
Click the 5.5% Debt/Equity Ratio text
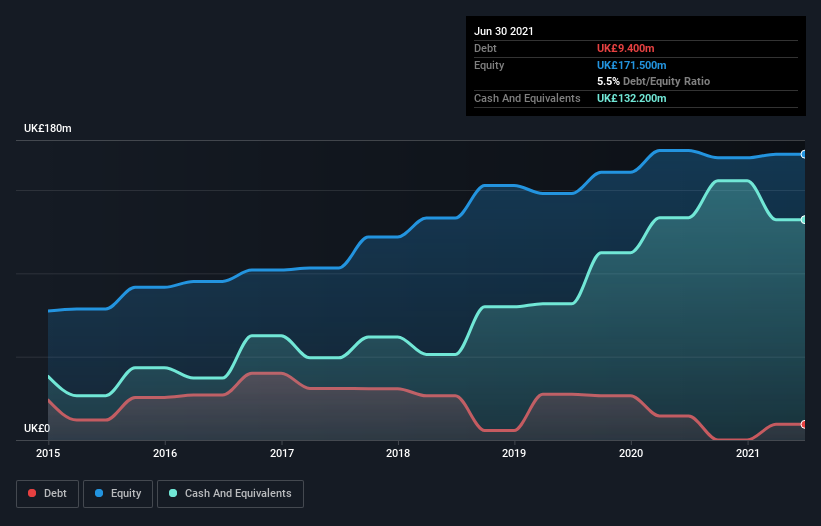653,82
